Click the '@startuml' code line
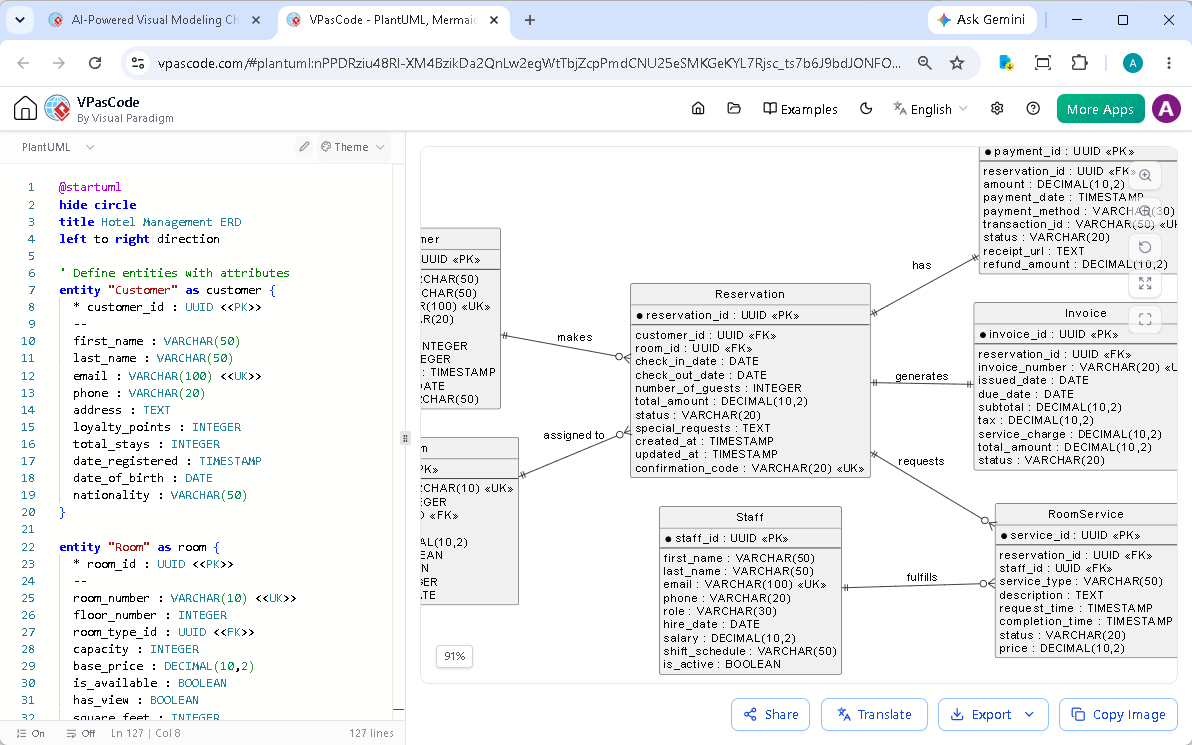Image resolution: width=1192 pixels, height=745 pixels. [90, 187]
